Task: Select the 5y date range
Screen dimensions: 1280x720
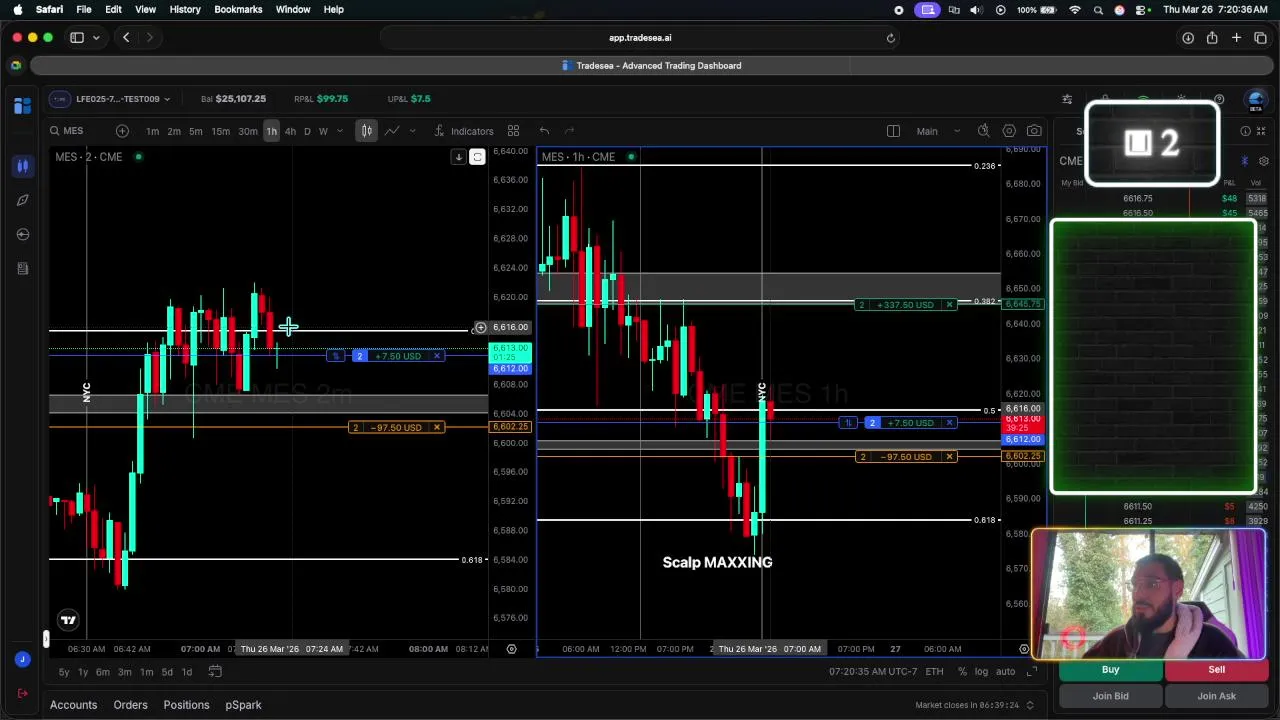Action: click(64, 672)
